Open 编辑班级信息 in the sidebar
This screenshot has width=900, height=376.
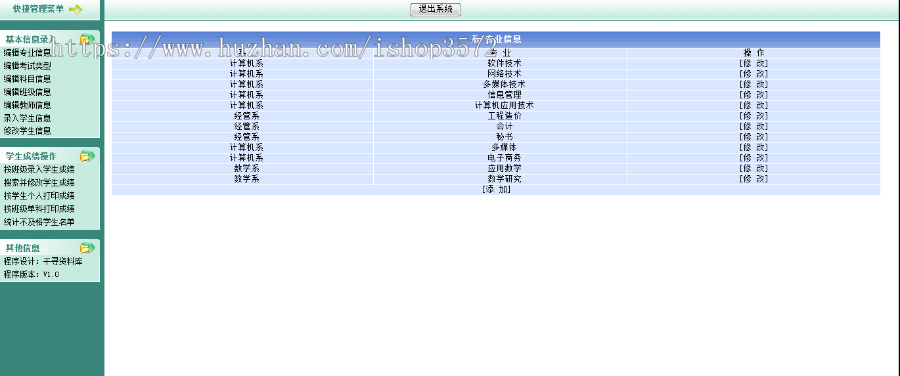point(28,92)
